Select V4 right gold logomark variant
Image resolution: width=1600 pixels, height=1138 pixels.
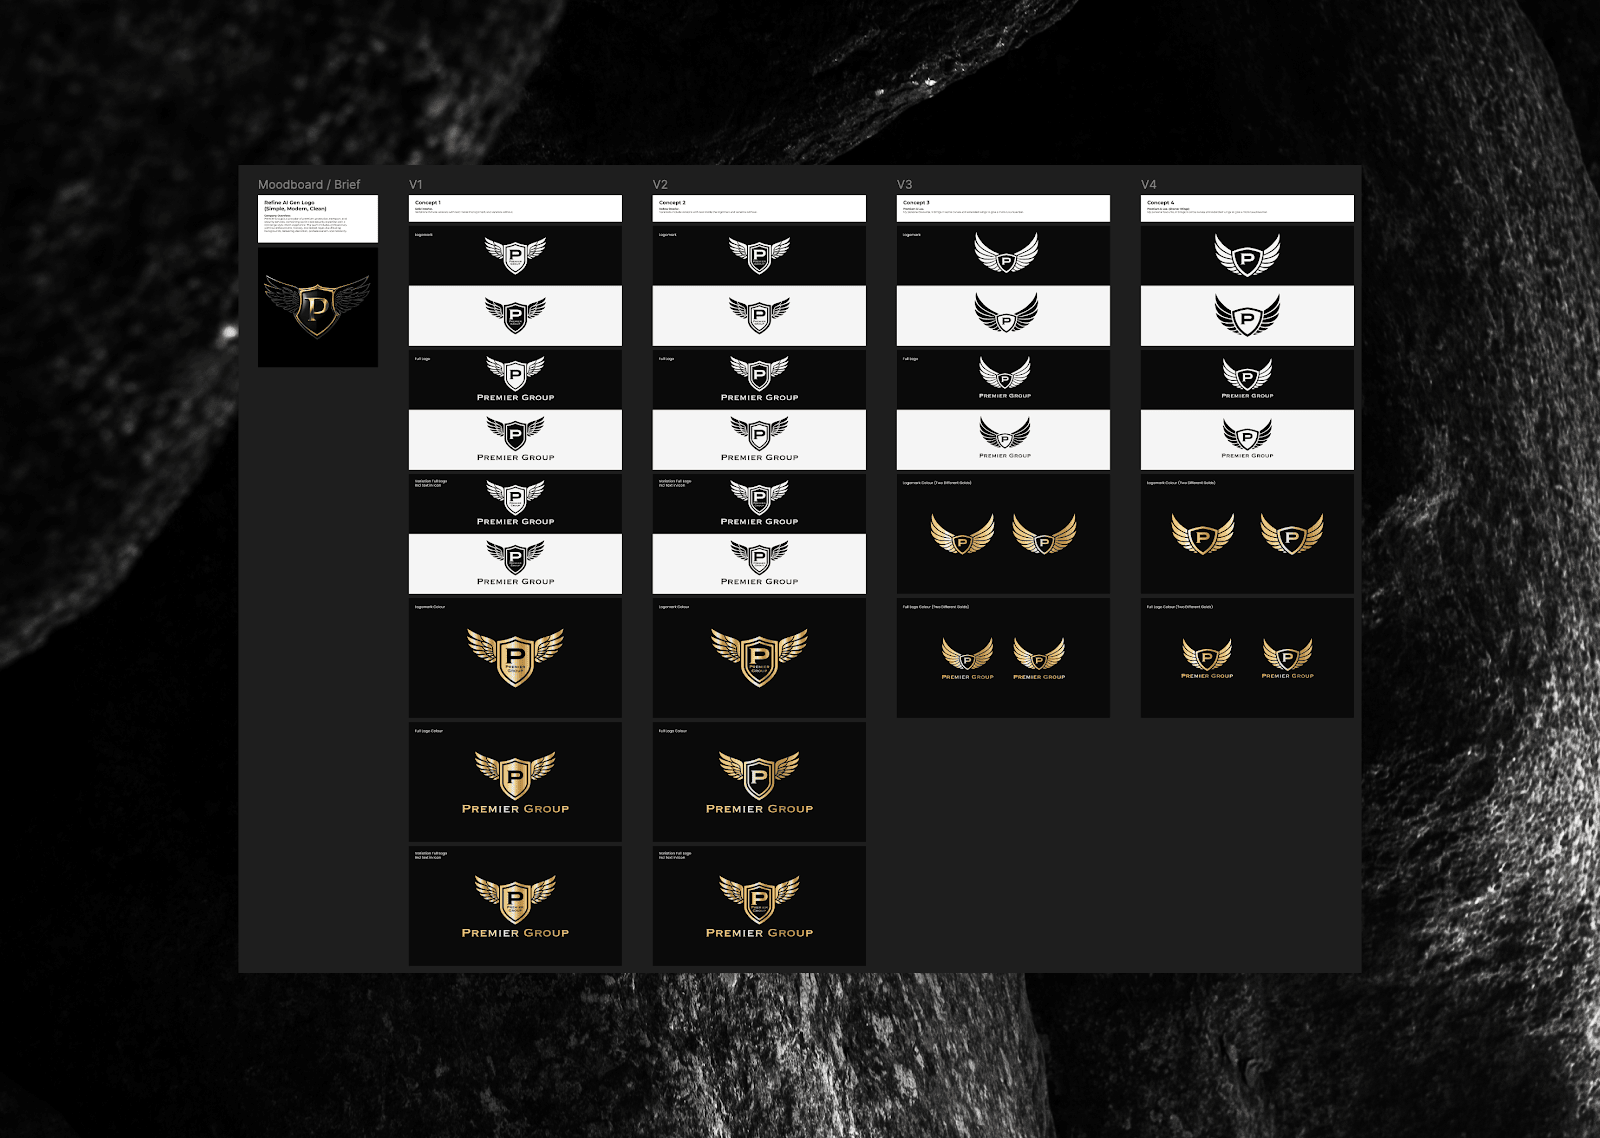pyautogui.click(x=1292, y=534)
